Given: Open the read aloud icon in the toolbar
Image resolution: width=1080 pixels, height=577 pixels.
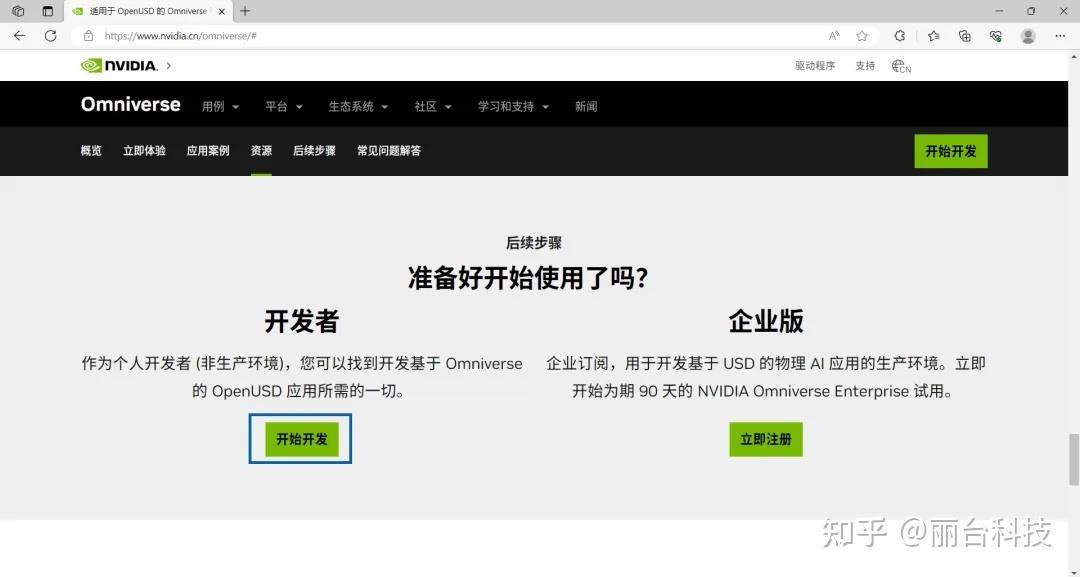Looking at the screenshot, I should click(833, 35).
